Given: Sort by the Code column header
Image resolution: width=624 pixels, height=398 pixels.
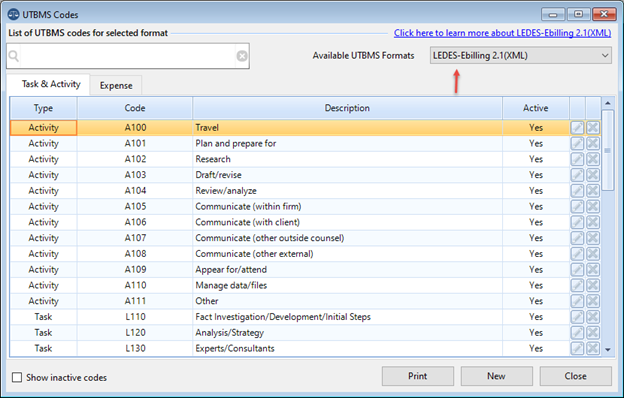Looking at the screenshot, I should tap(135, 108).
